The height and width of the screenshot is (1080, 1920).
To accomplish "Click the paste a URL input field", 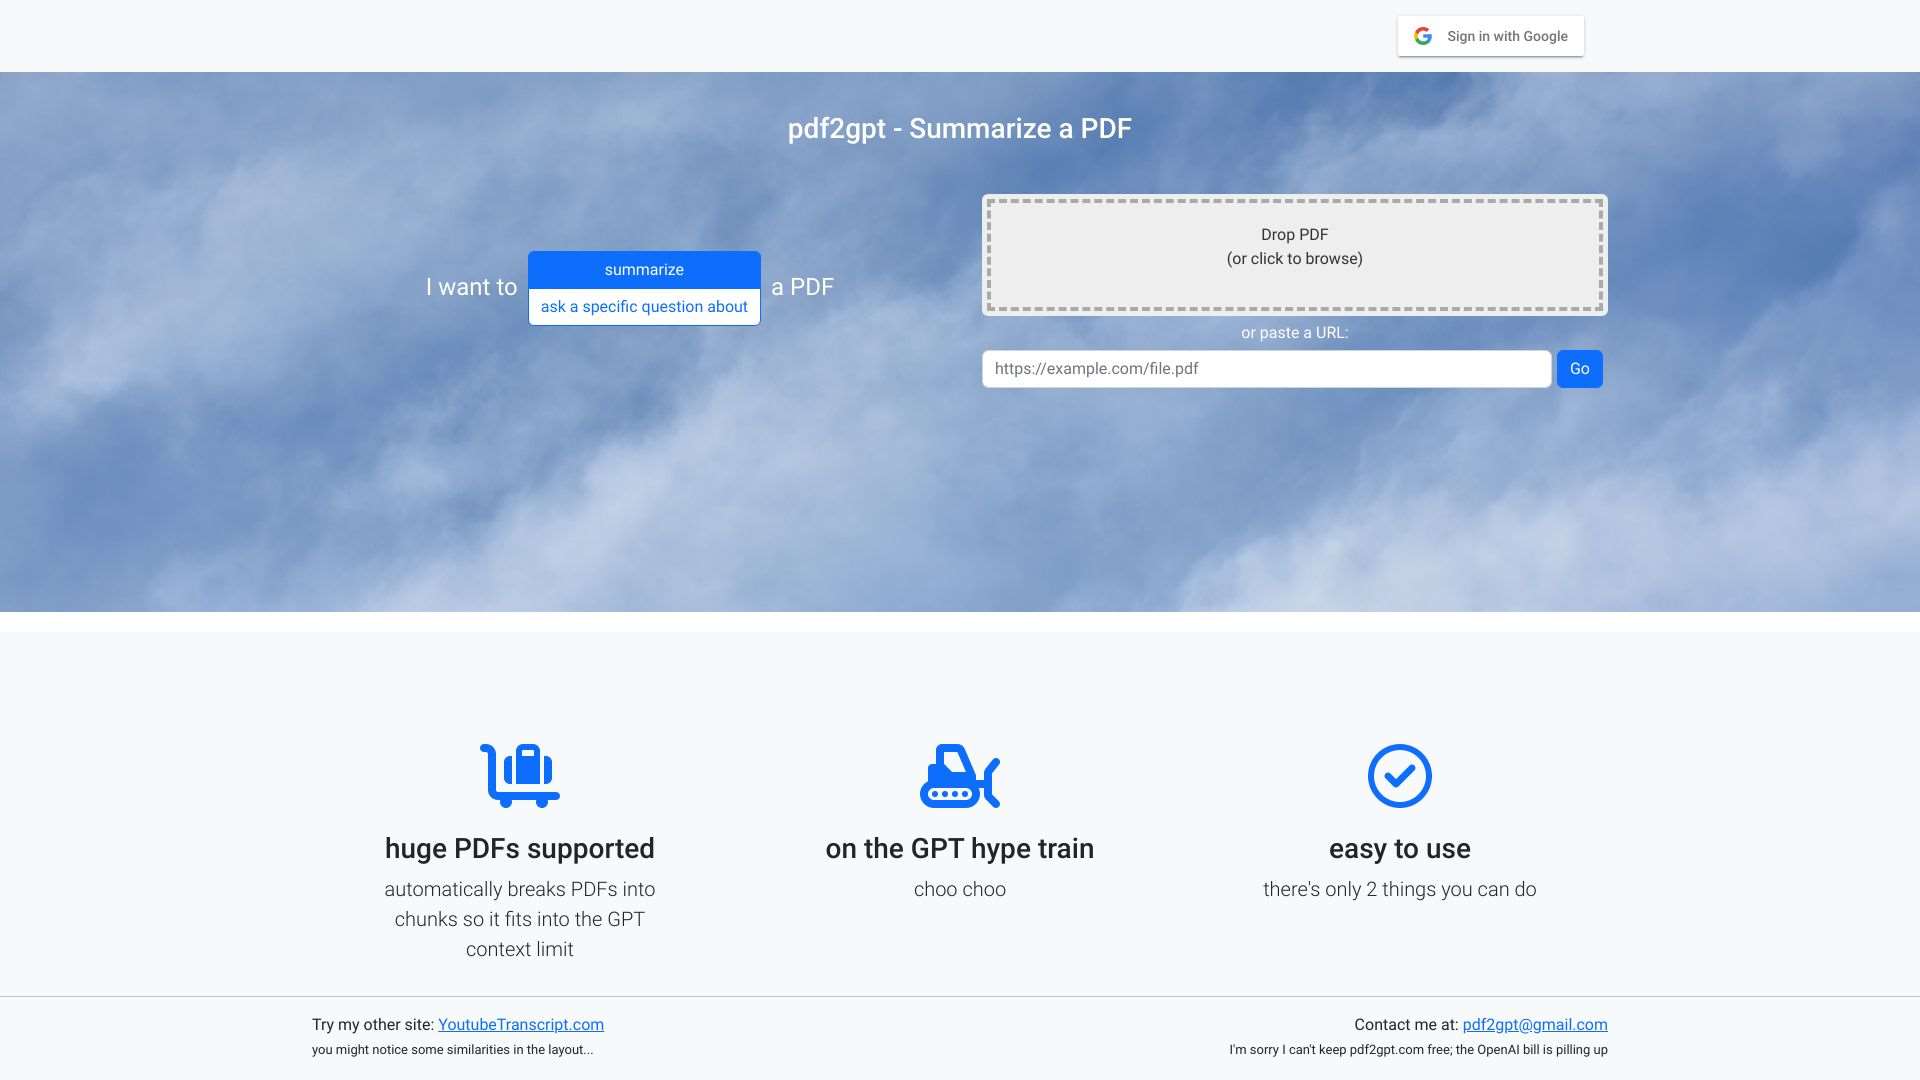I will [1266, 368].
